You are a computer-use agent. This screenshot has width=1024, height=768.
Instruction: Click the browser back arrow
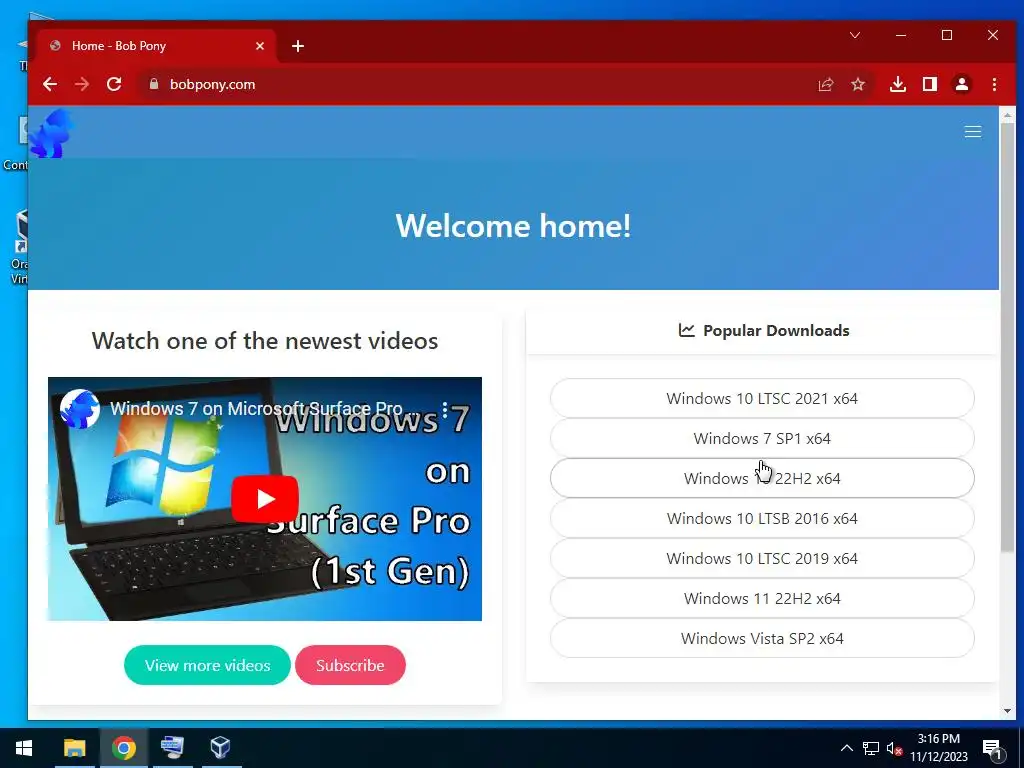[x=50, y=84]
